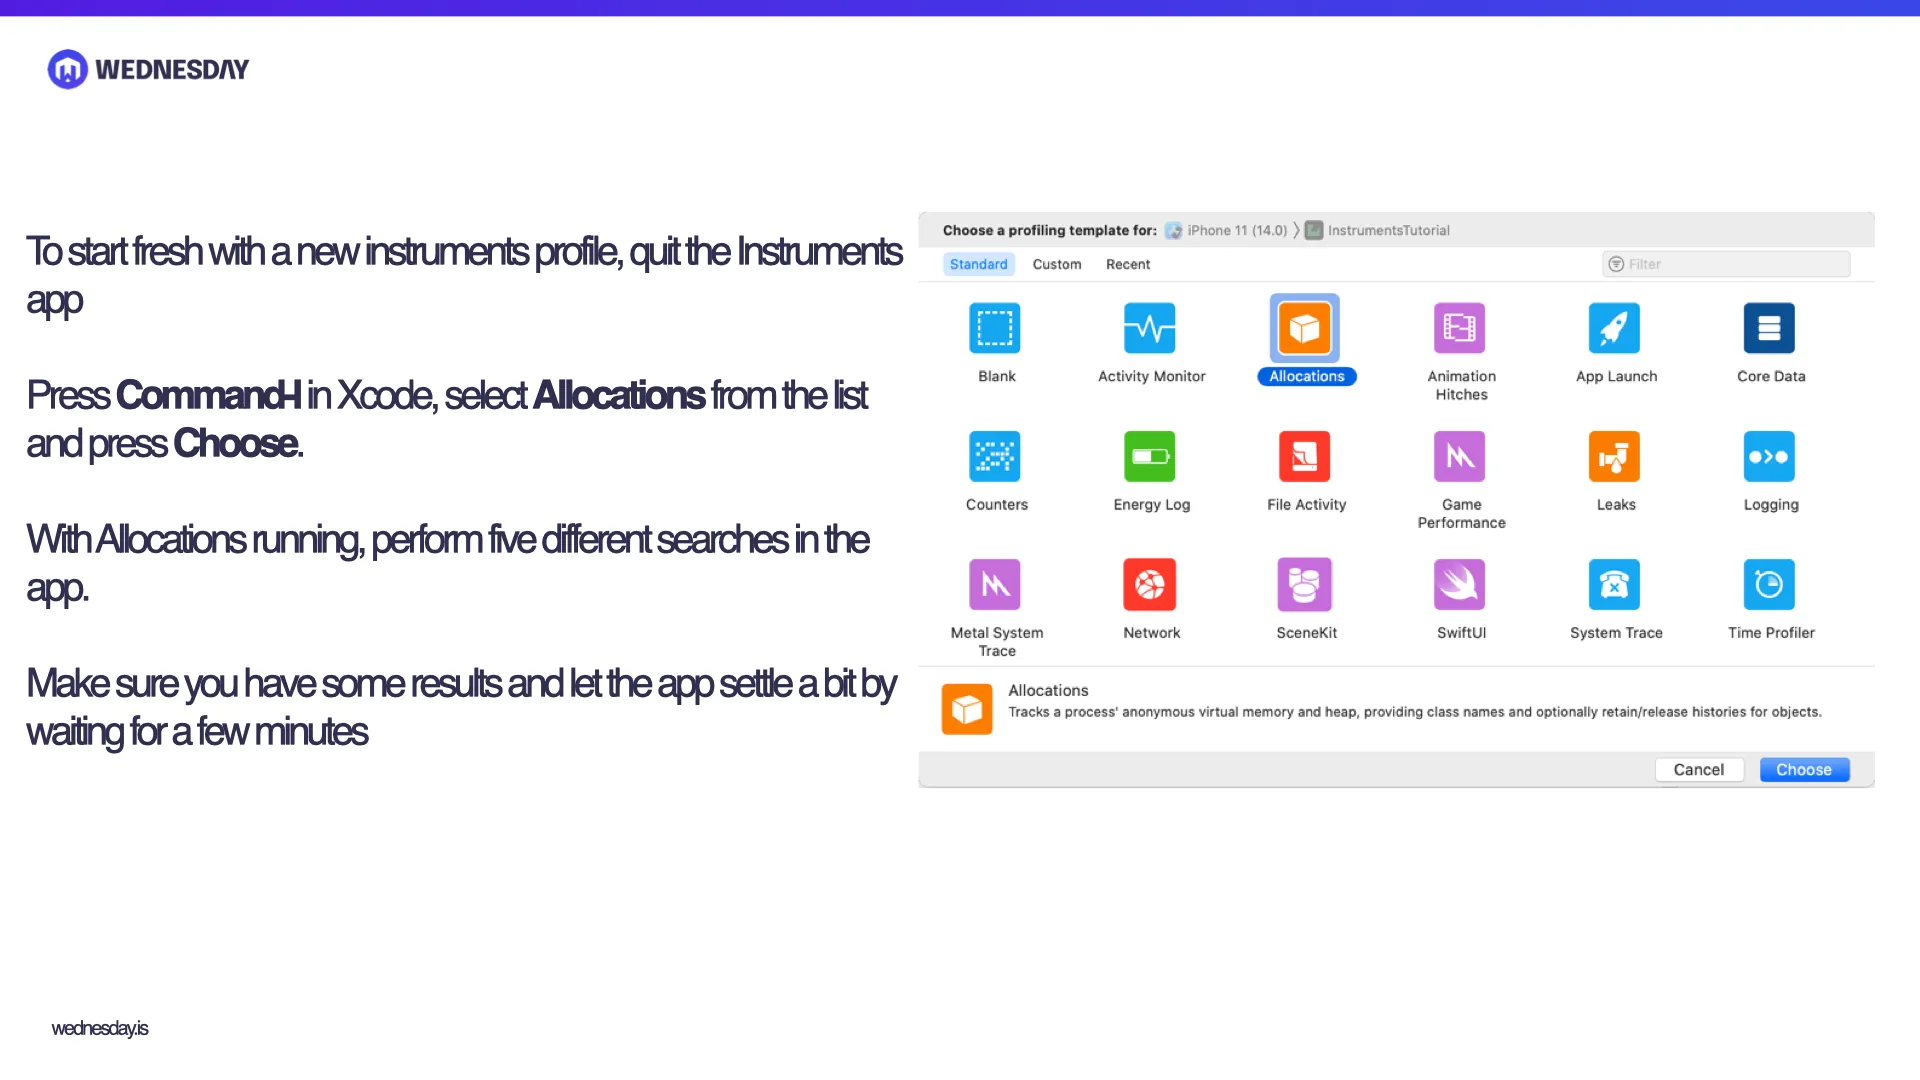Select the Blank template icon

tap(995, 328)
